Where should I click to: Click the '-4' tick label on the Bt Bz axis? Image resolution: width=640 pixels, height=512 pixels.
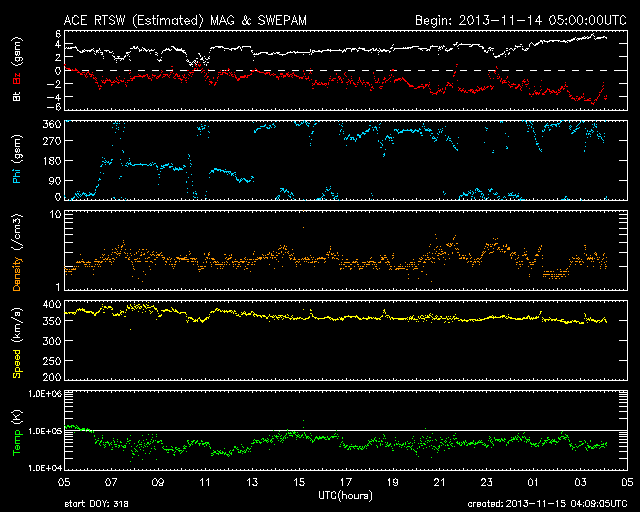pyautogui.click(x=55, y=97)
